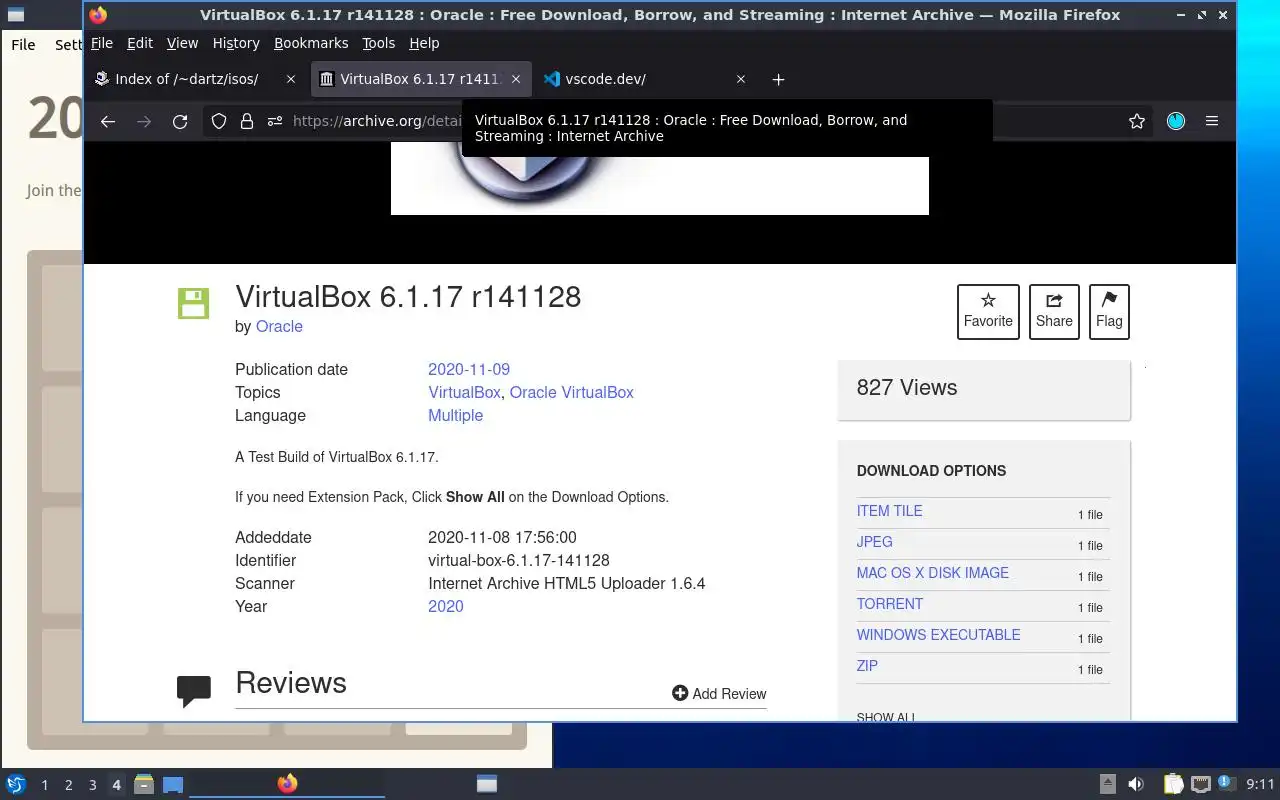Open the desktop start menu icon in taskbar

point(16,784)
